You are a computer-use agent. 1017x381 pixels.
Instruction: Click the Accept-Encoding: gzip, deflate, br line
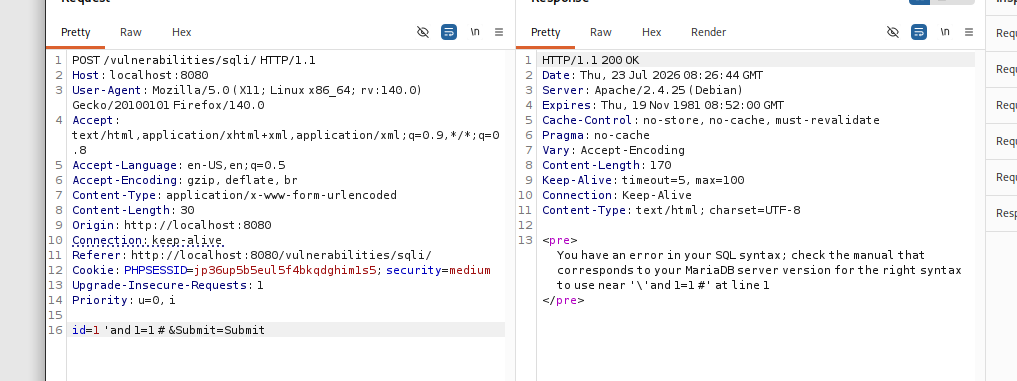click(185, 180)
